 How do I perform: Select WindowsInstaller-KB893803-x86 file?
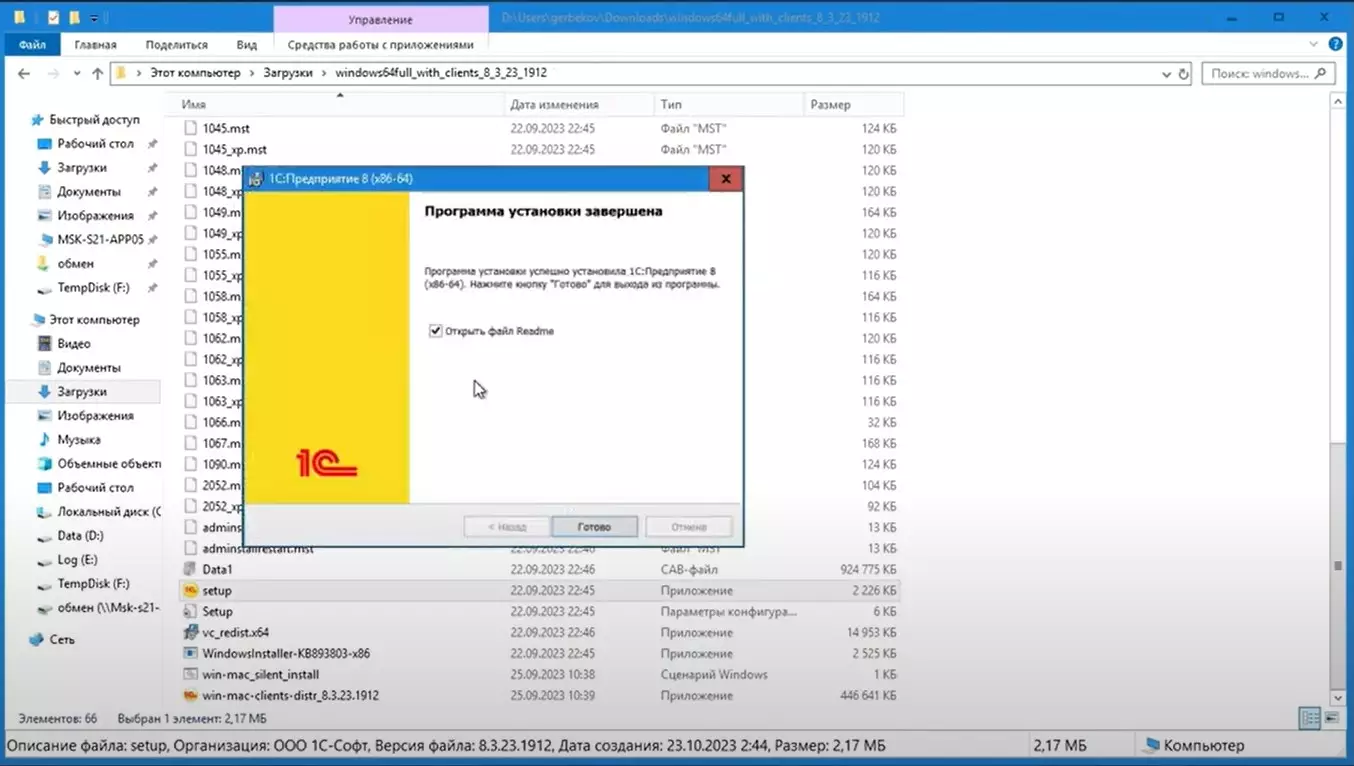point(286,653)
